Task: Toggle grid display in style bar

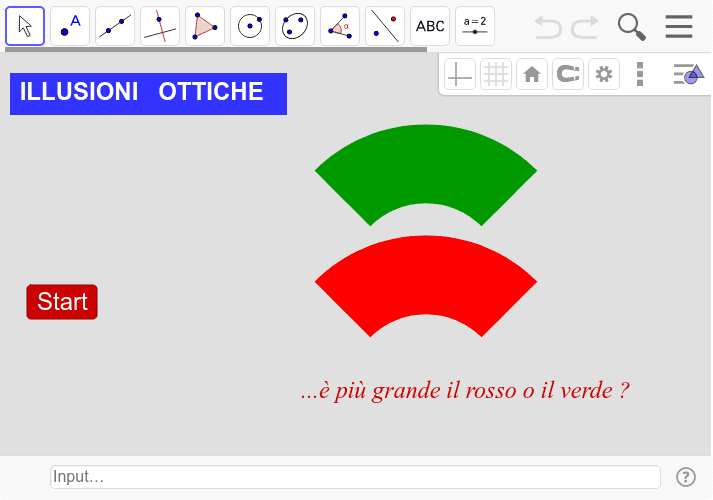Action: coord(496,74)
